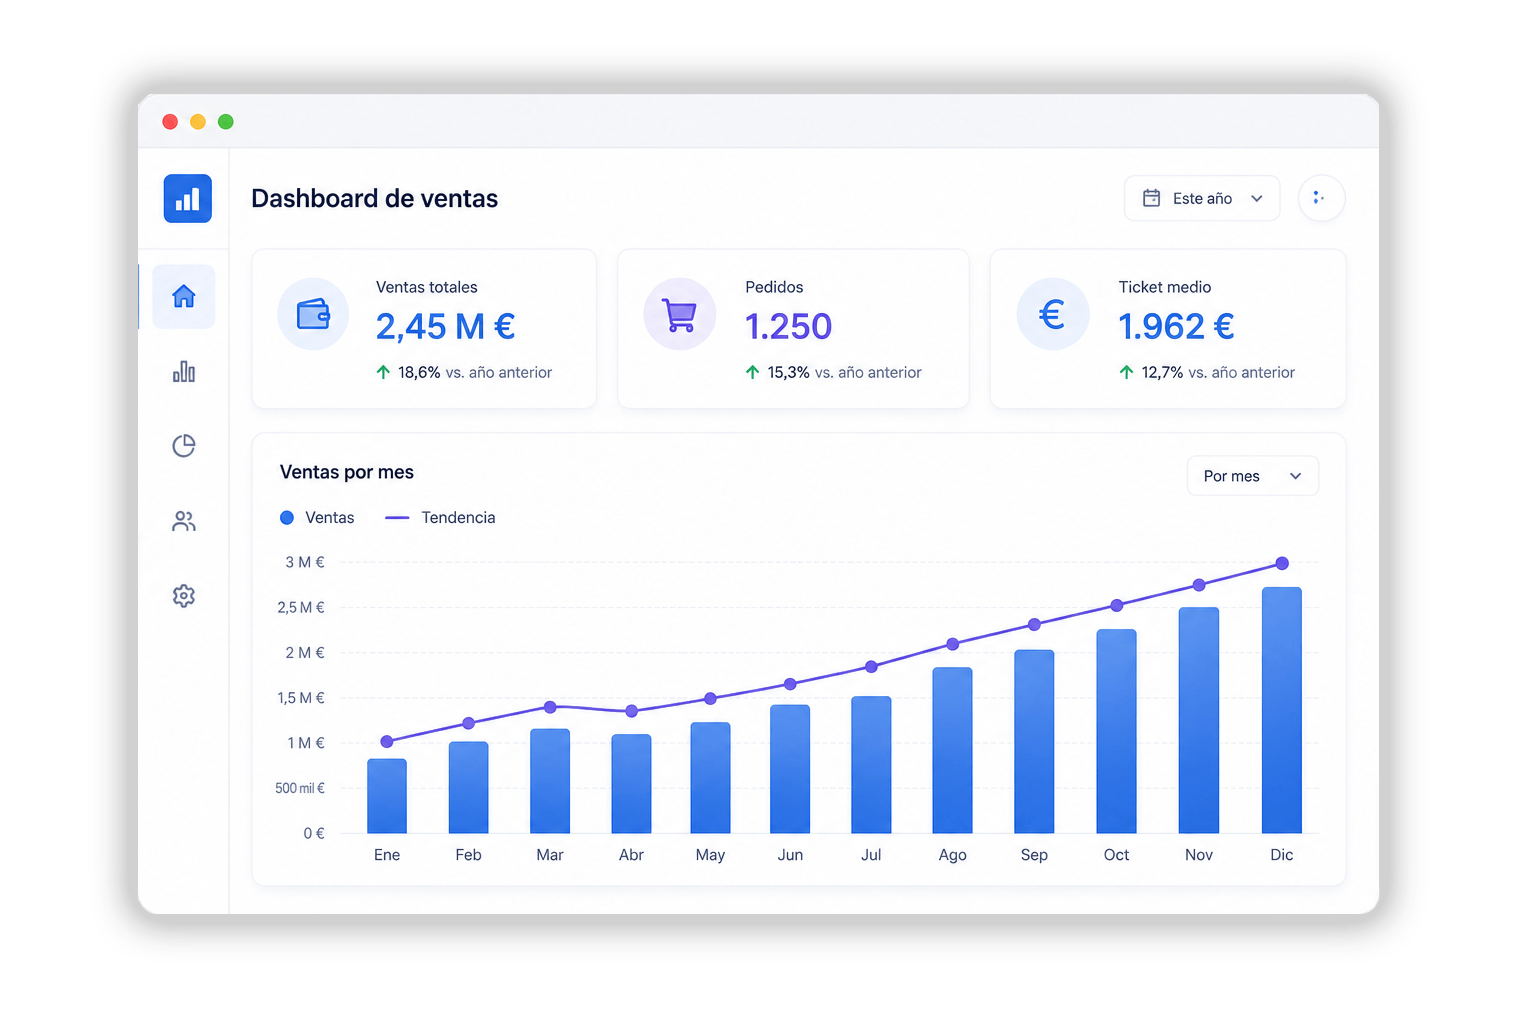Toggle the Ventas legend series
The width and height of the screenshot is (1536, 1024).
(x=317, y=517)
